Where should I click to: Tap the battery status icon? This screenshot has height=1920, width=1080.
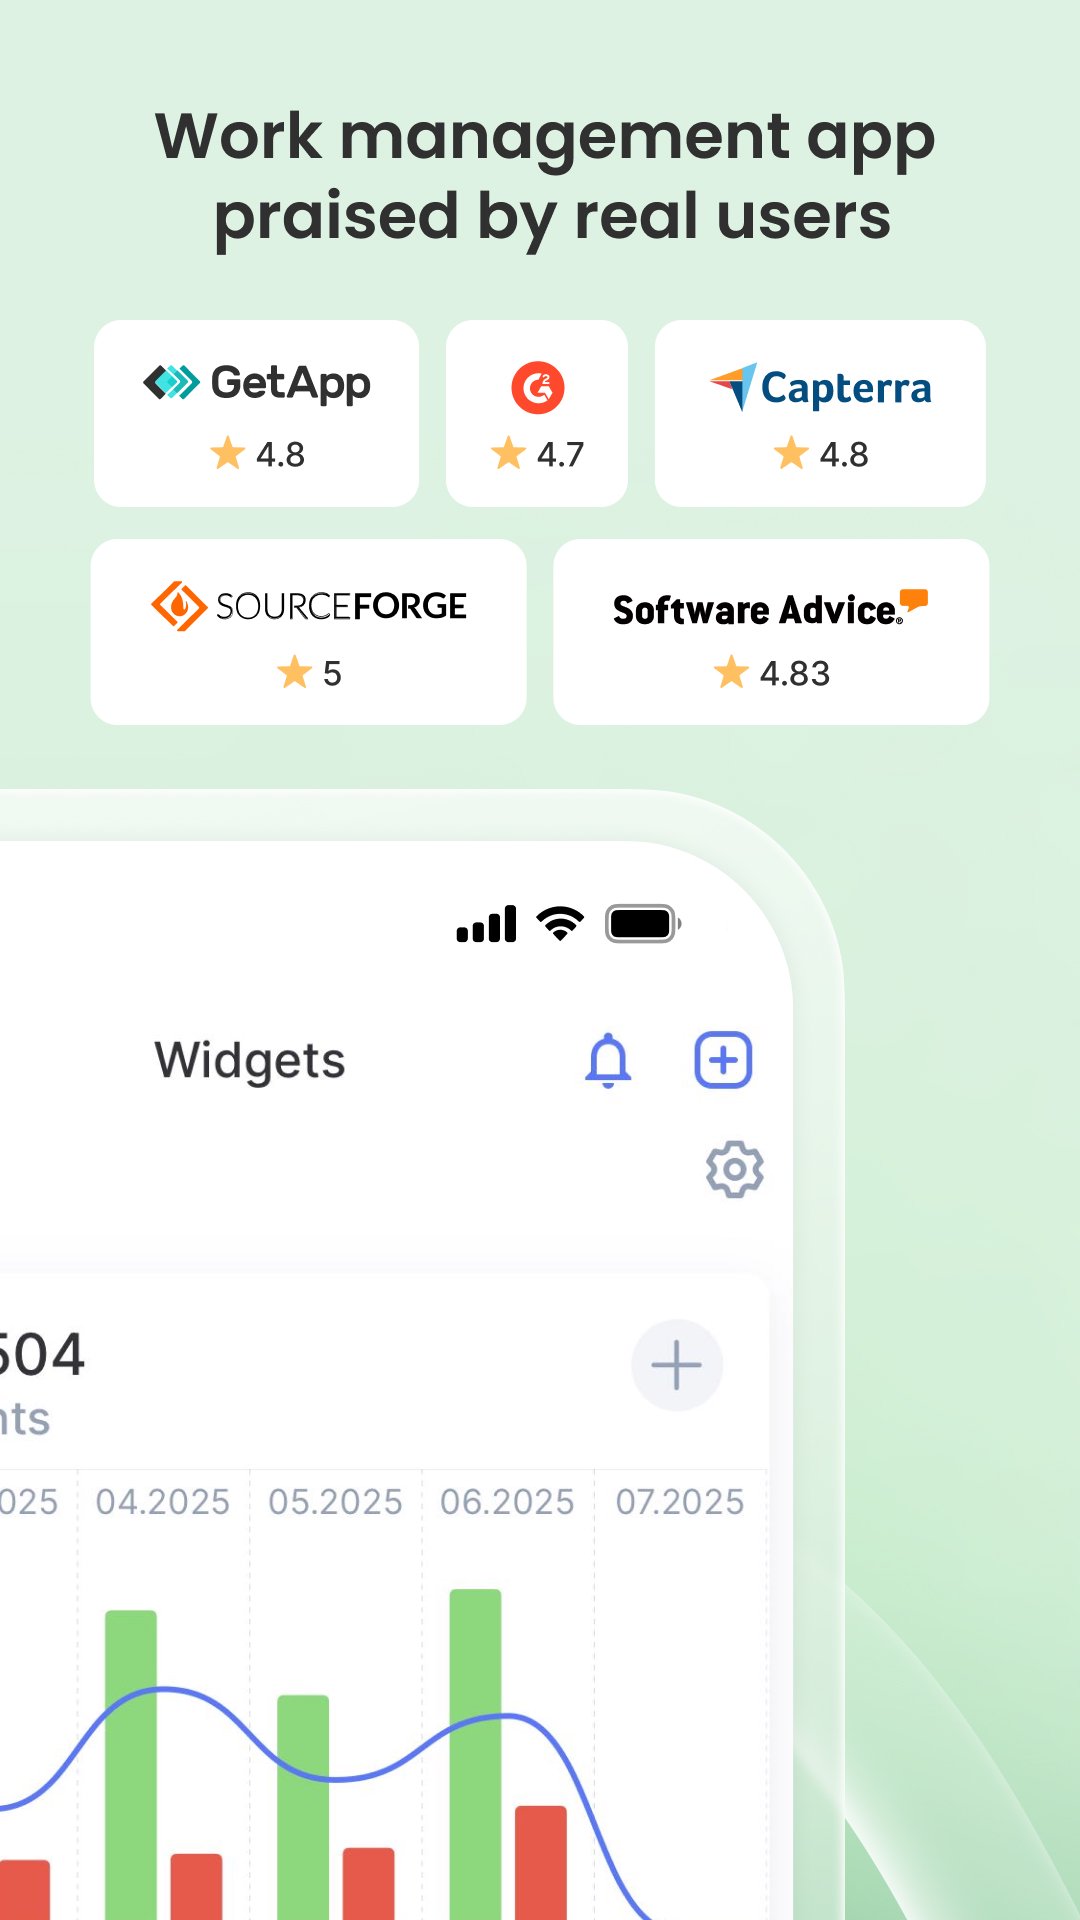(643, 924)
